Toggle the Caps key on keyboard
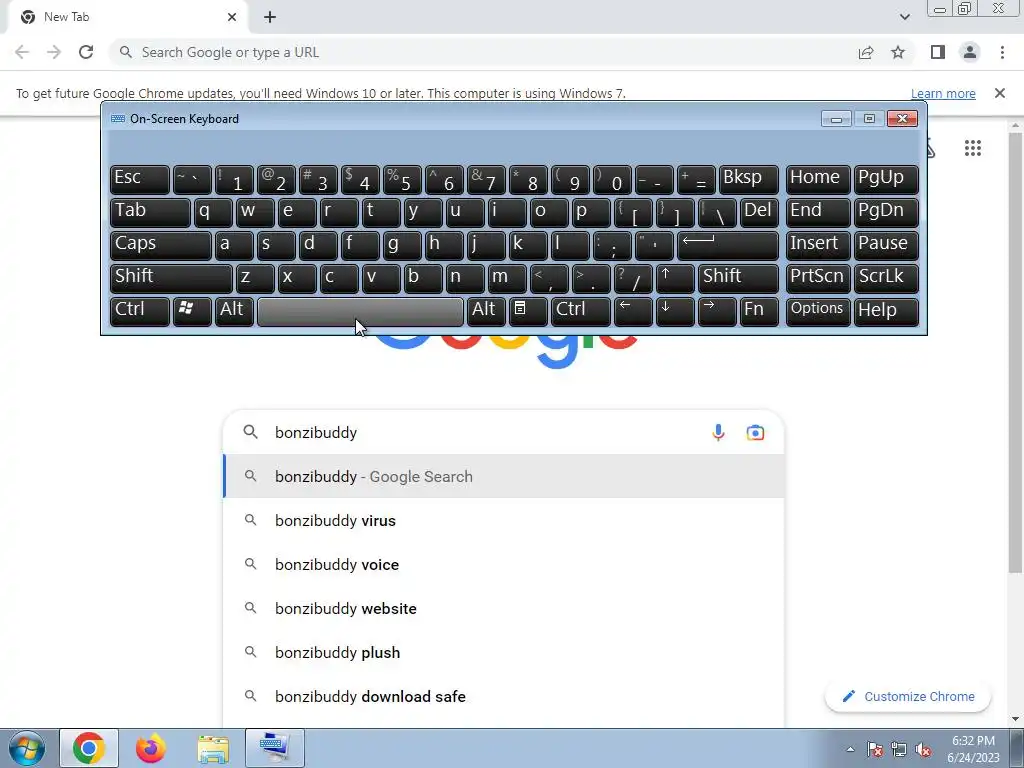 pyautogui.click(x=161, y=246)
